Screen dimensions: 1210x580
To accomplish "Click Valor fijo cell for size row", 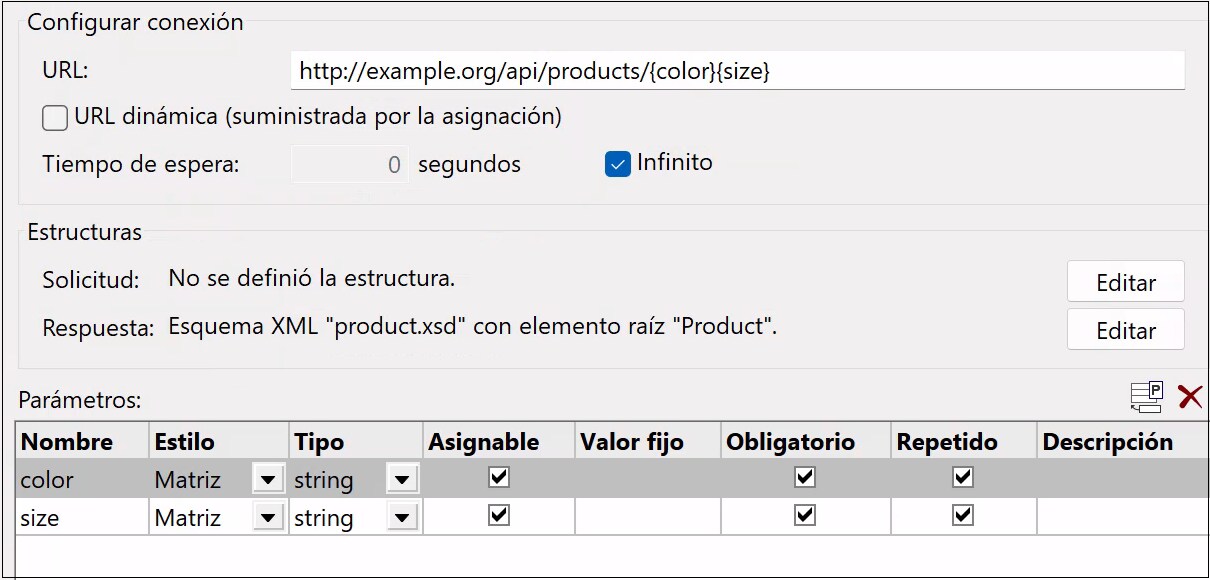I will point(647,518).
